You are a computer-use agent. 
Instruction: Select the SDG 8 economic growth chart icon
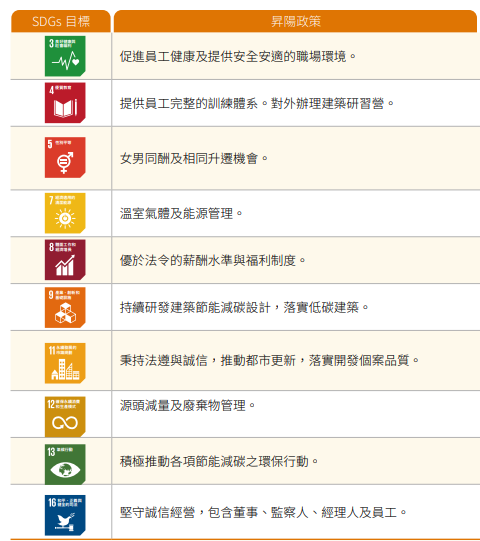click(65, 259)
